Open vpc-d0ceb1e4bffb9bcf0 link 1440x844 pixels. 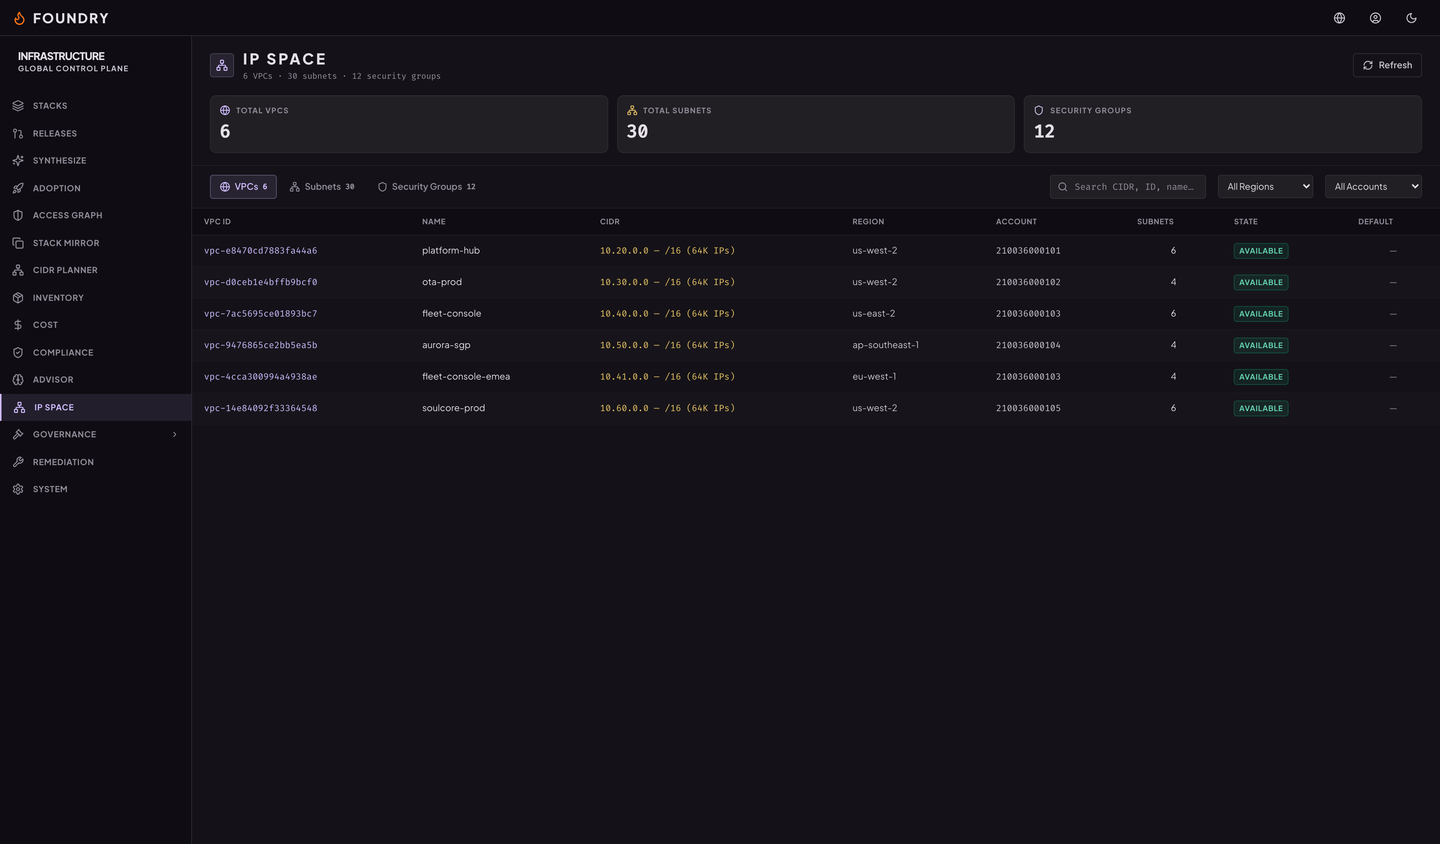260,282
